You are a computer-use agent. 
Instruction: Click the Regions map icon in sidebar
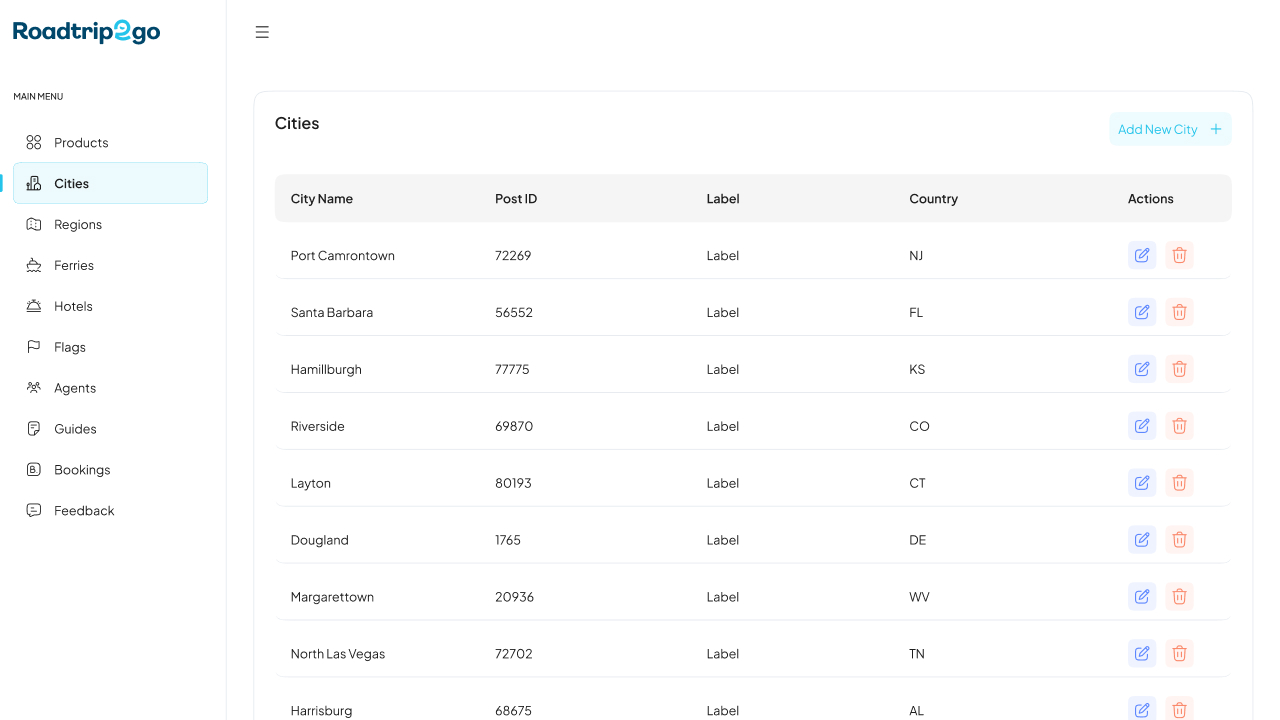coord(34,224)
